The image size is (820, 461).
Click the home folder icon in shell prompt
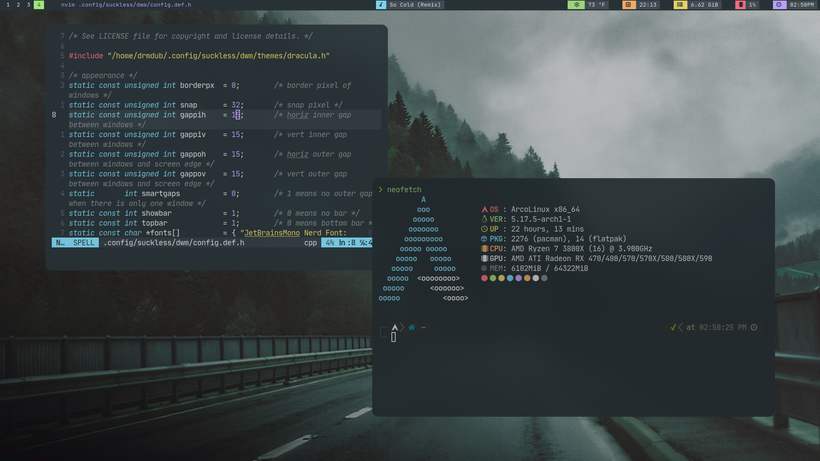click(x=411, y=327)
